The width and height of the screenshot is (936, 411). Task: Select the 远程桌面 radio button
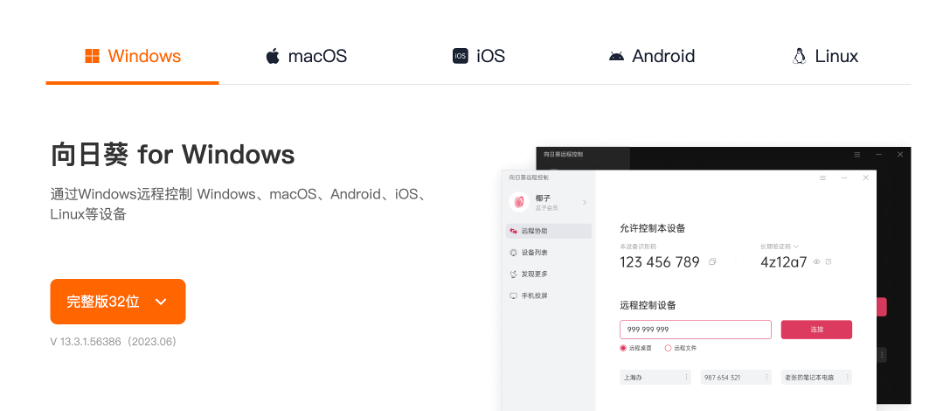tap(636, 348)
